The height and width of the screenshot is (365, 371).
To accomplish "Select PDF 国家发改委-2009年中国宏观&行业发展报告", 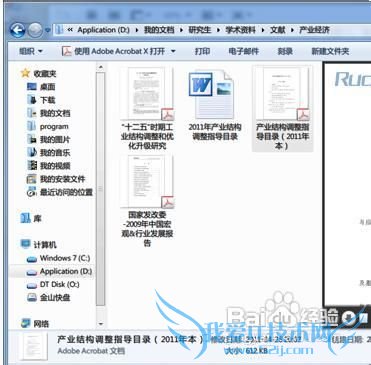I will (147, 182).
